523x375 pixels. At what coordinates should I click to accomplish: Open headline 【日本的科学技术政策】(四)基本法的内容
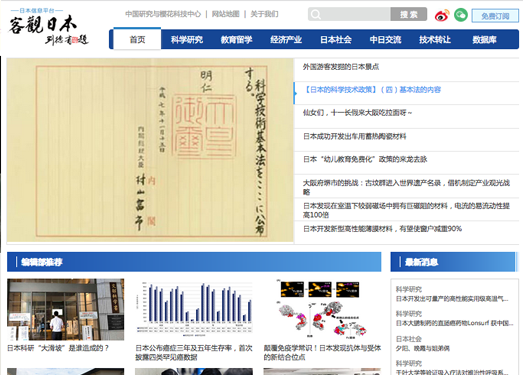372,90
